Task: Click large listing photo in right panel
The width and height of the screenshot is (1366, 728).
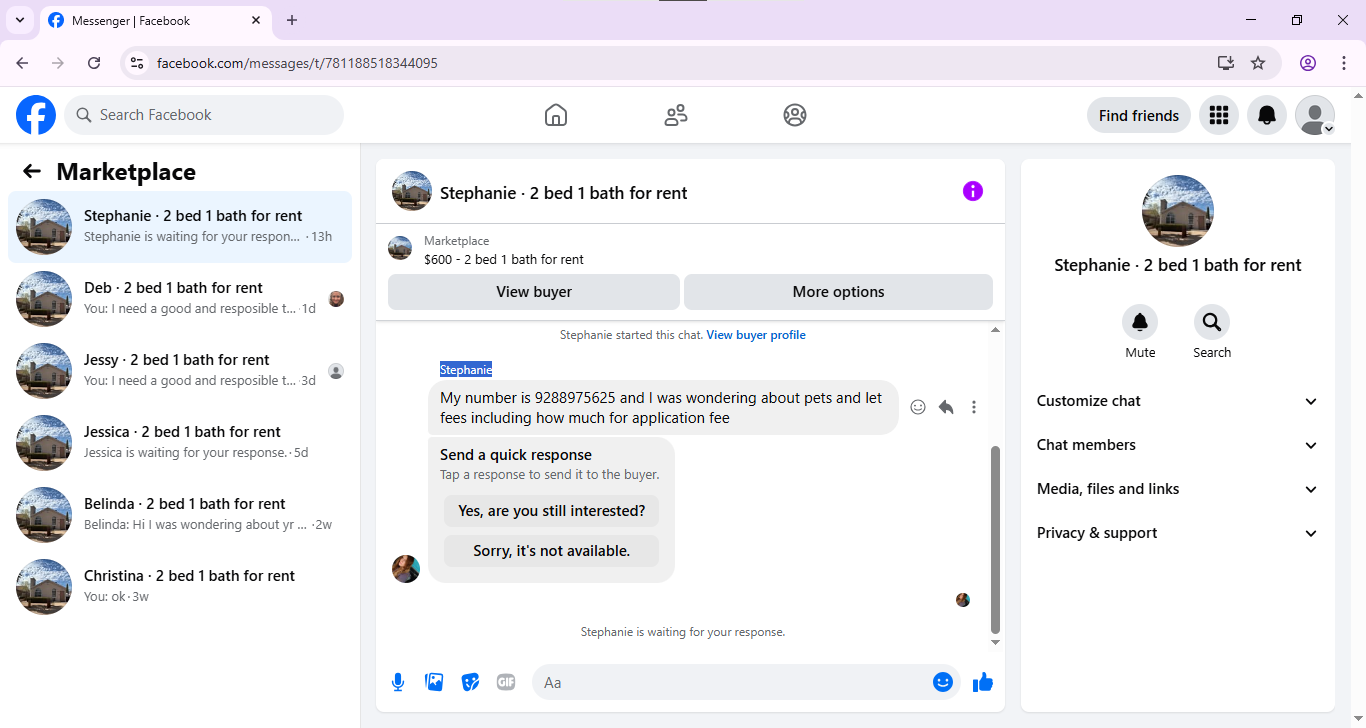Action: (1178, 211)
